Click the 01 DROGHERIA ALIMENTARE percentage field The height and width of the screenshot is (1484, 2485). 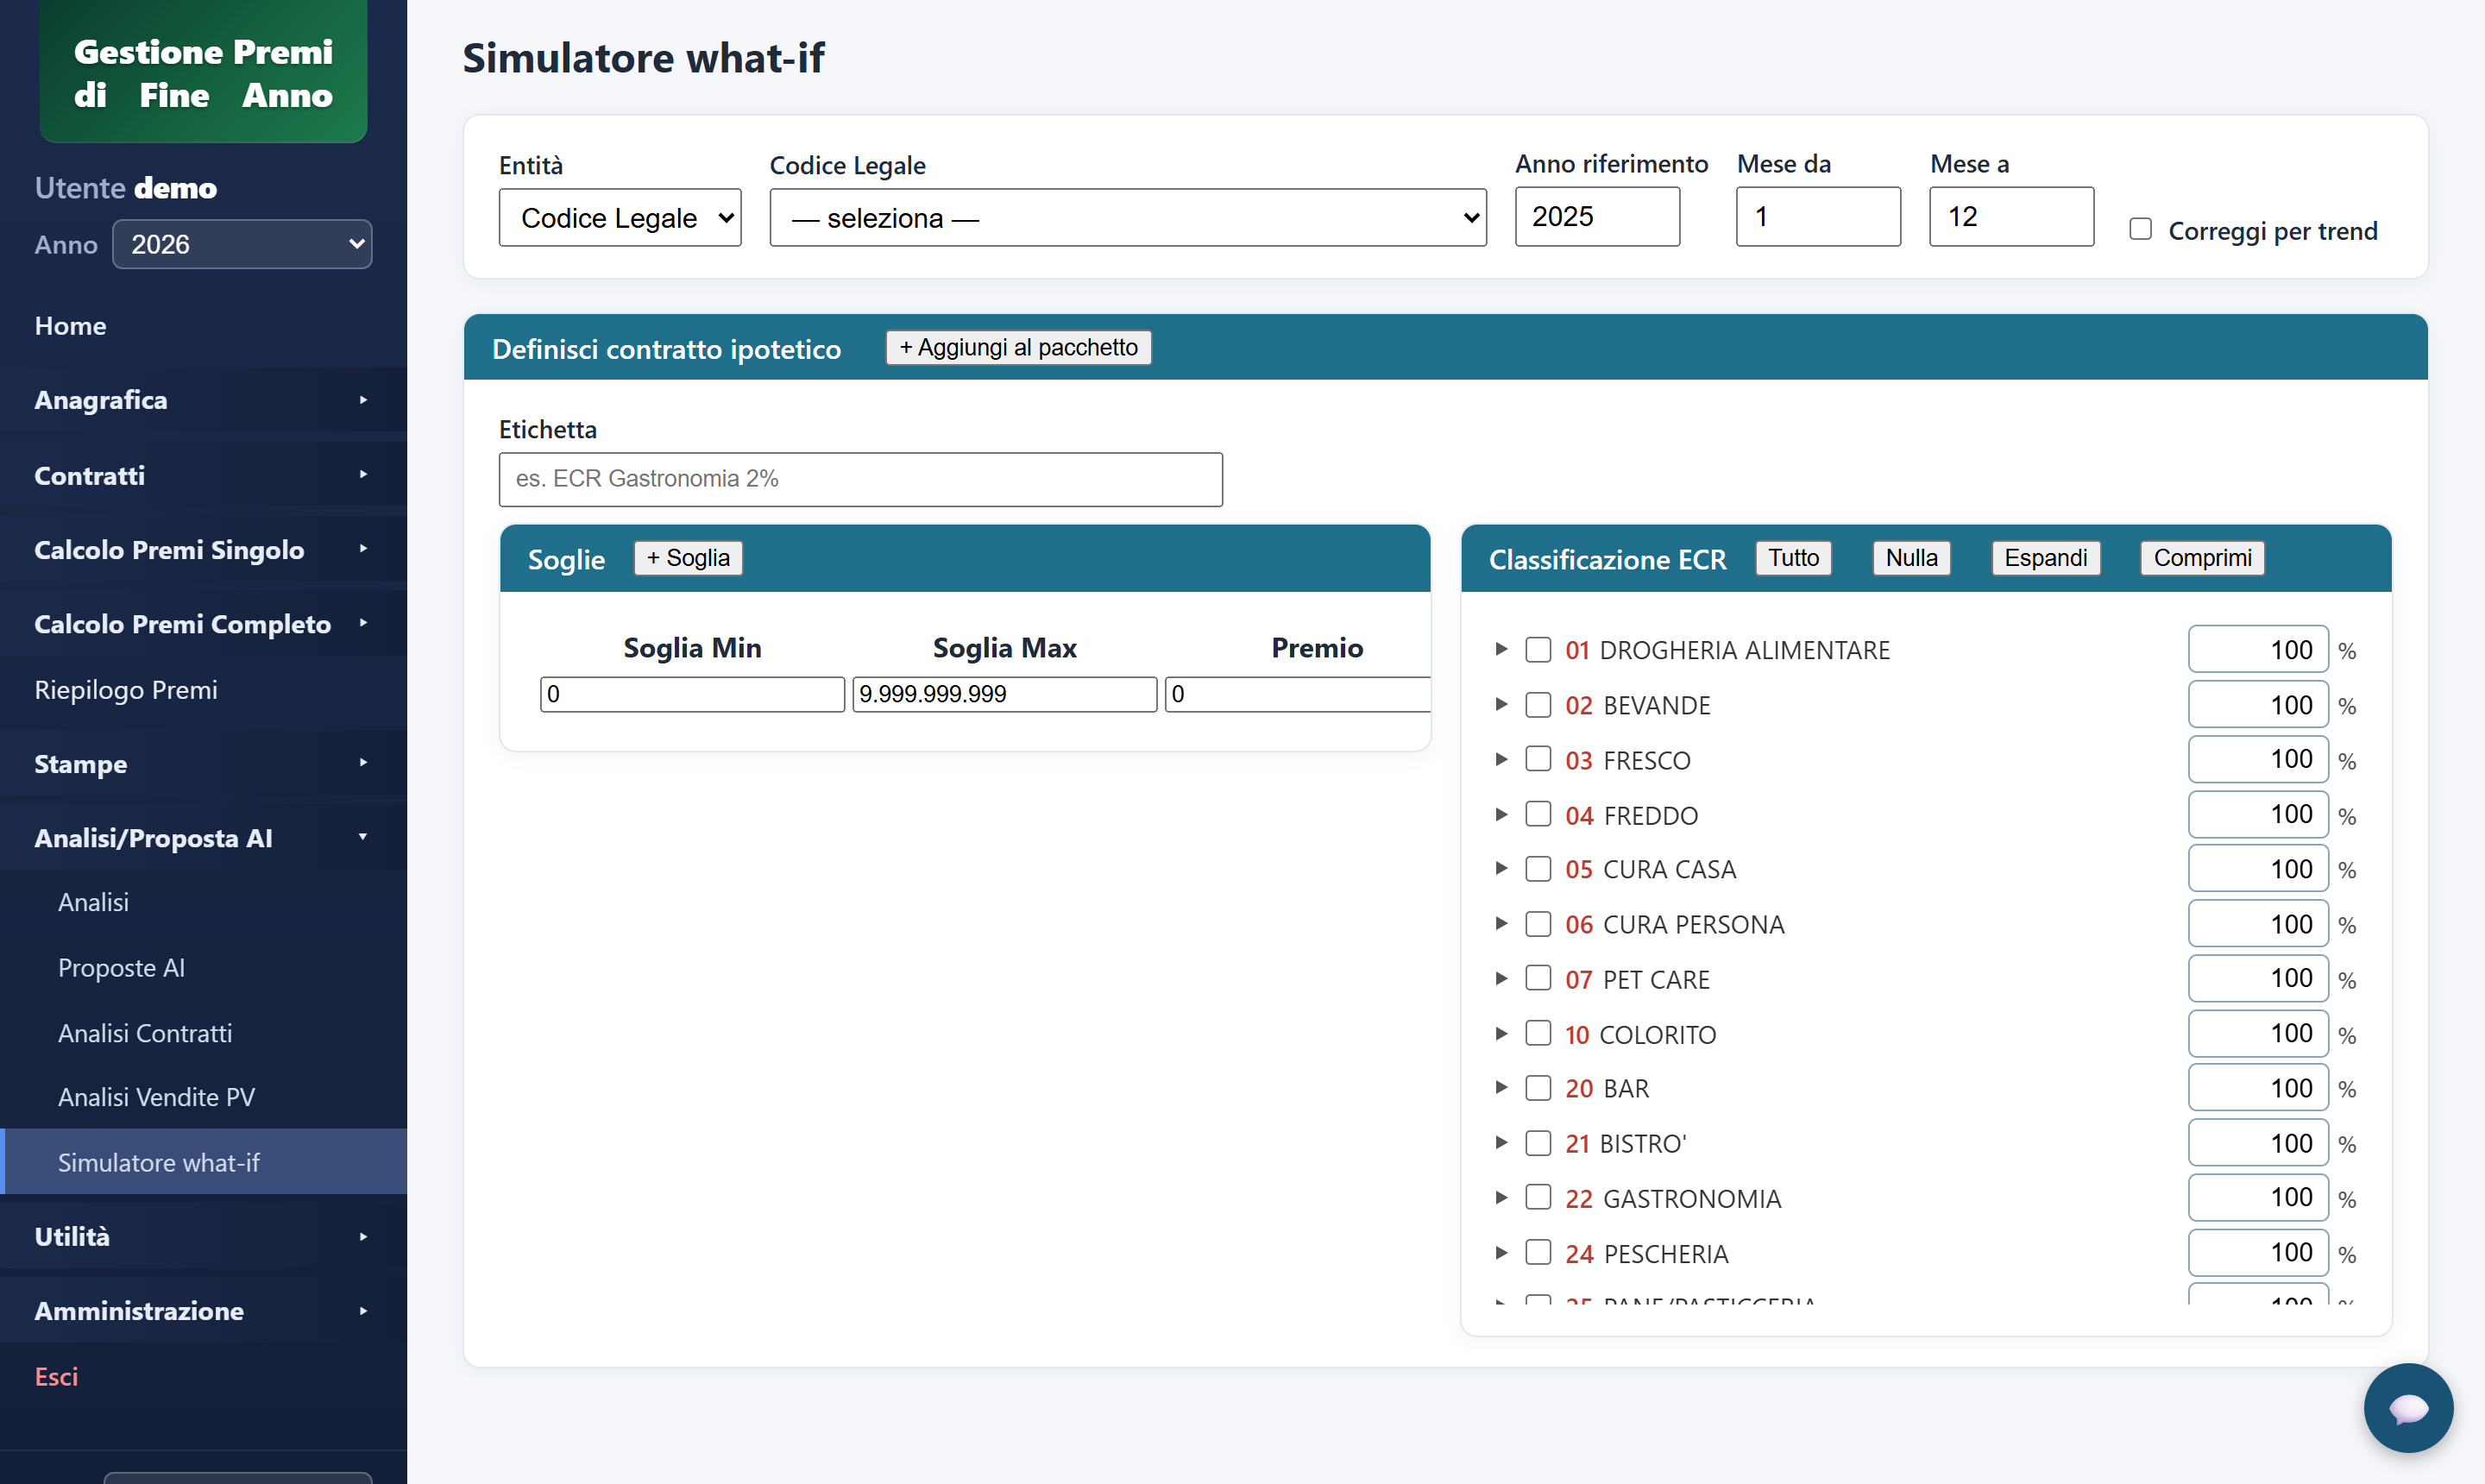click(x=2257, y=649)
